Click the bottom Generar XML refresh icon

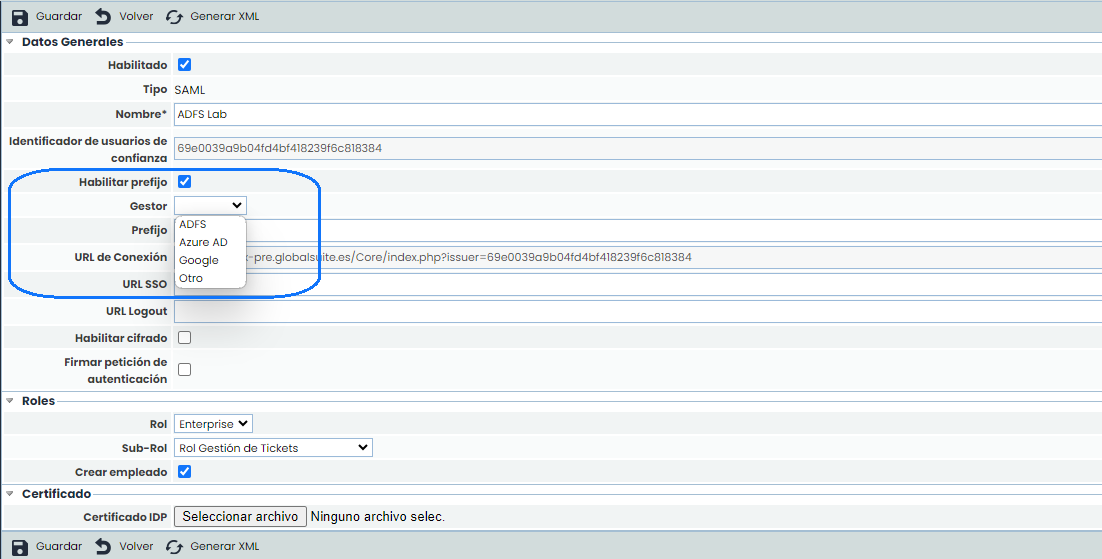click(x=174, y=547)
